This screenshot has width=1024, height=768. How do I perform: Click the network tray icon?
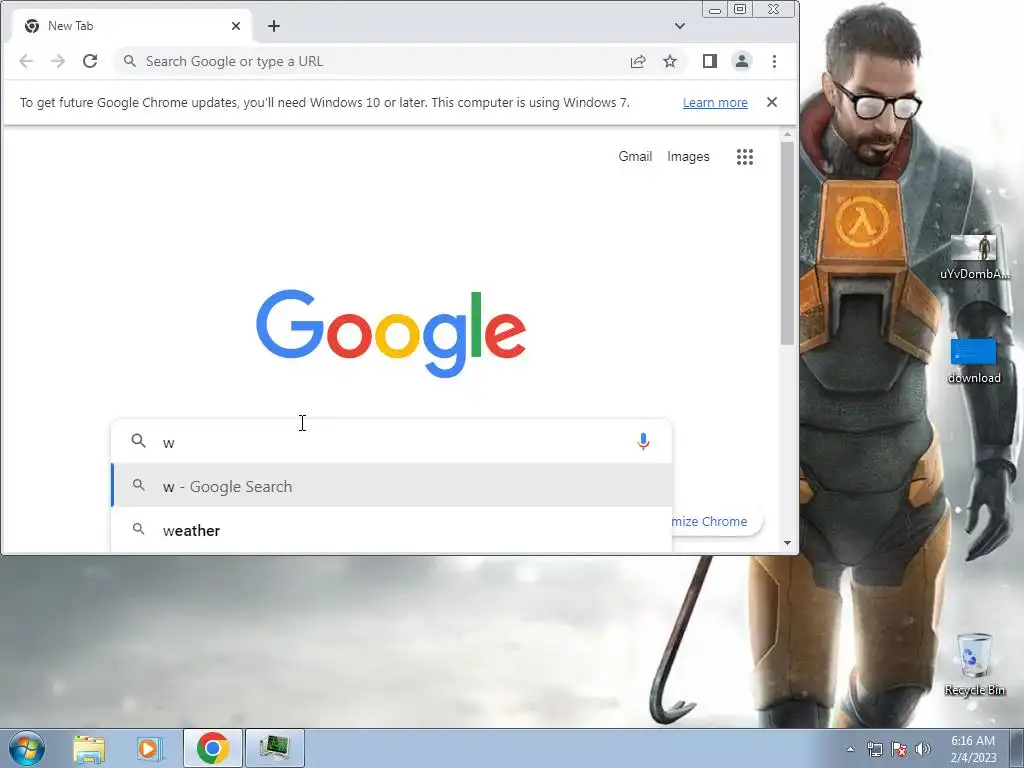click(x=874, y=749)
